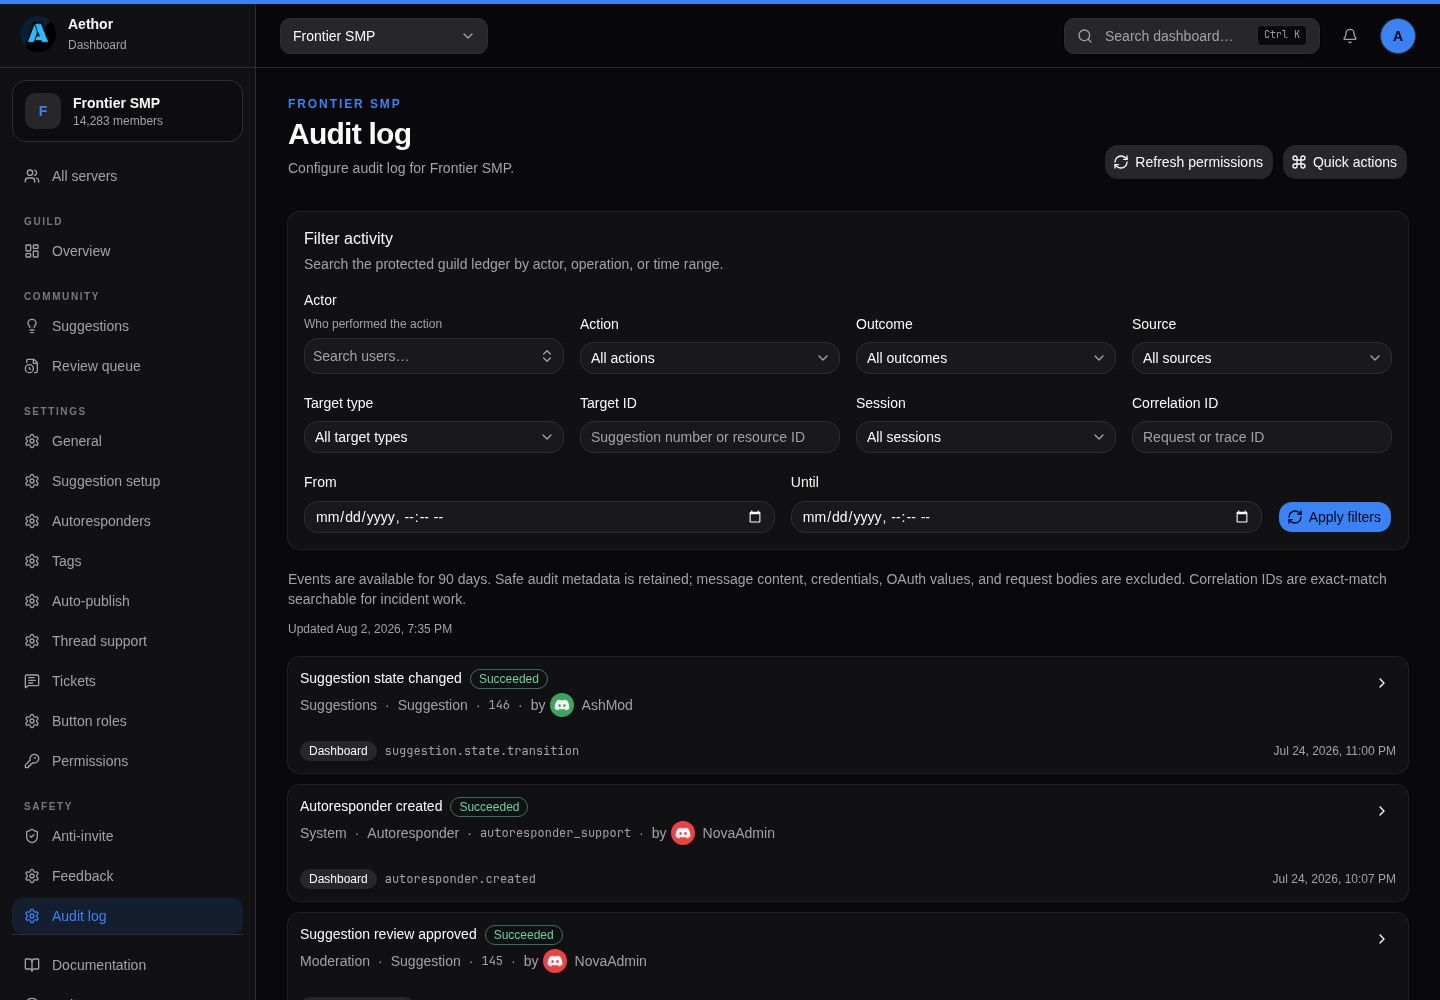Open the Frontier SMP server selector dropdown
Screen dimensions: 1440x1000
coord(384,36)
